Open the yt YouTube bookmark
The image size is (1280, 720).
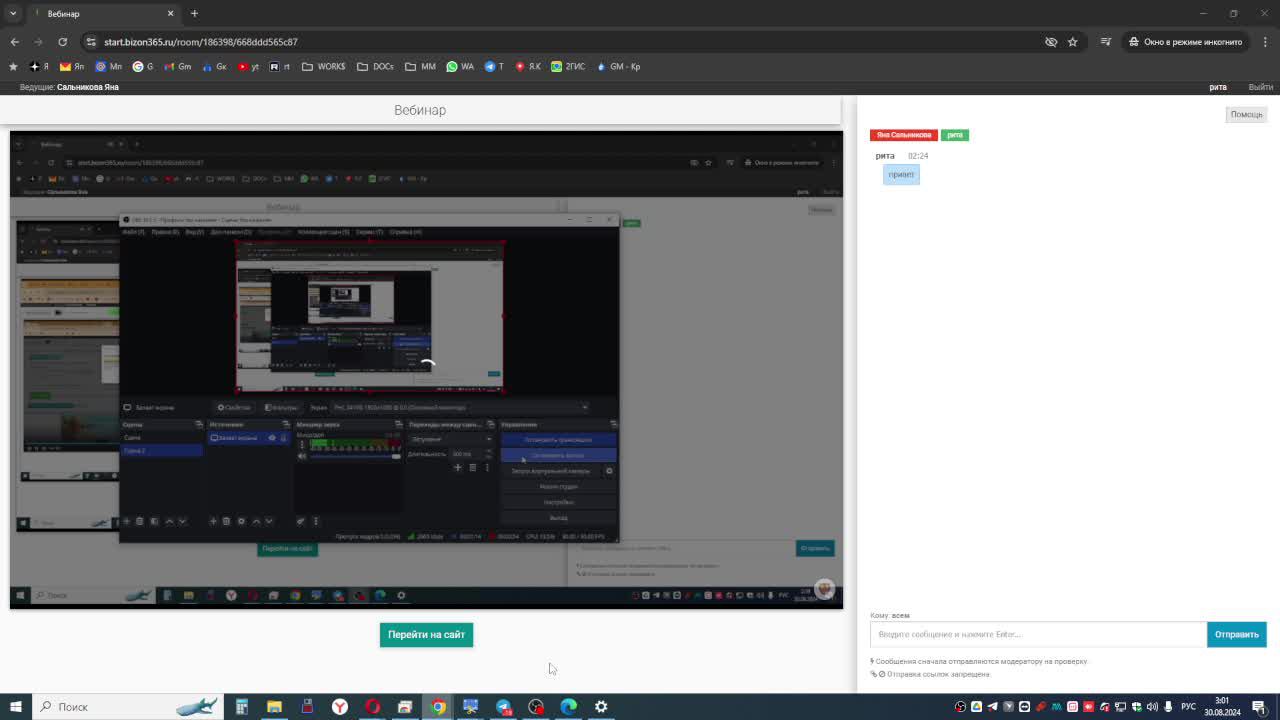pyautogui.click(x=248, y=67)
